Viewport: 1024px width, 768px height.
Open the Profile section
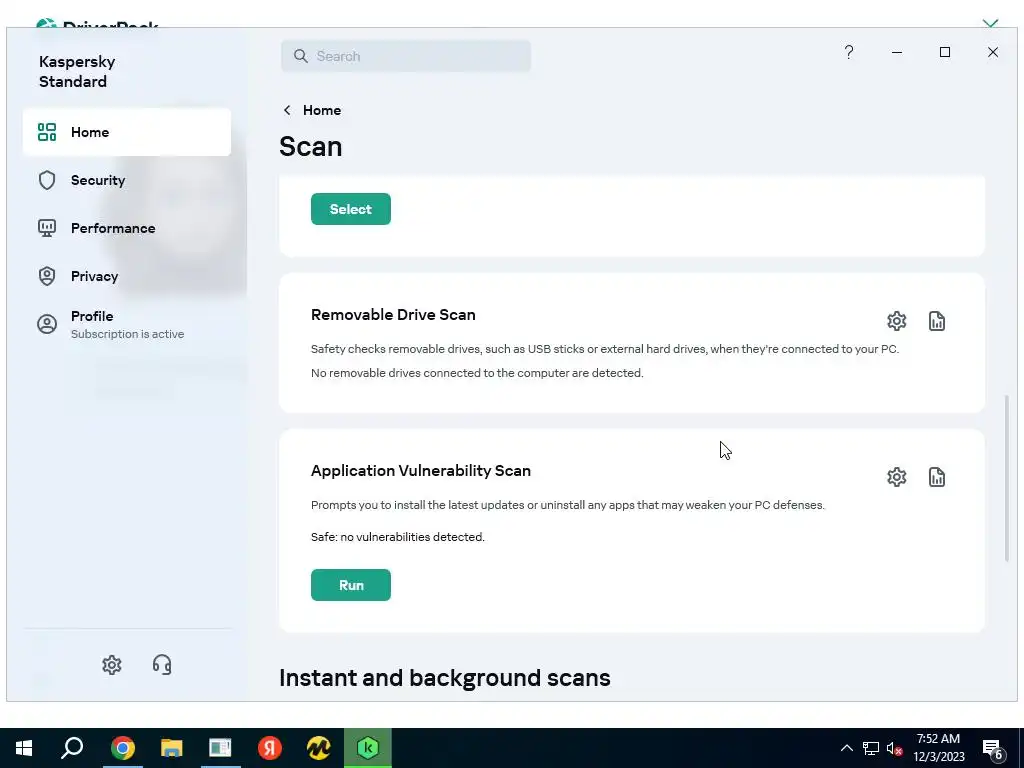(127, 325)
